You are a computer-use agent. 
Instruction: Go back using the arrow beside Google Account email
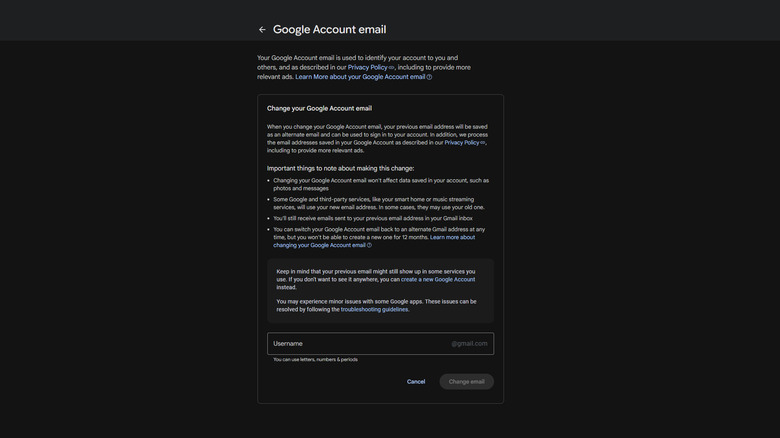[x=262, y=30]
